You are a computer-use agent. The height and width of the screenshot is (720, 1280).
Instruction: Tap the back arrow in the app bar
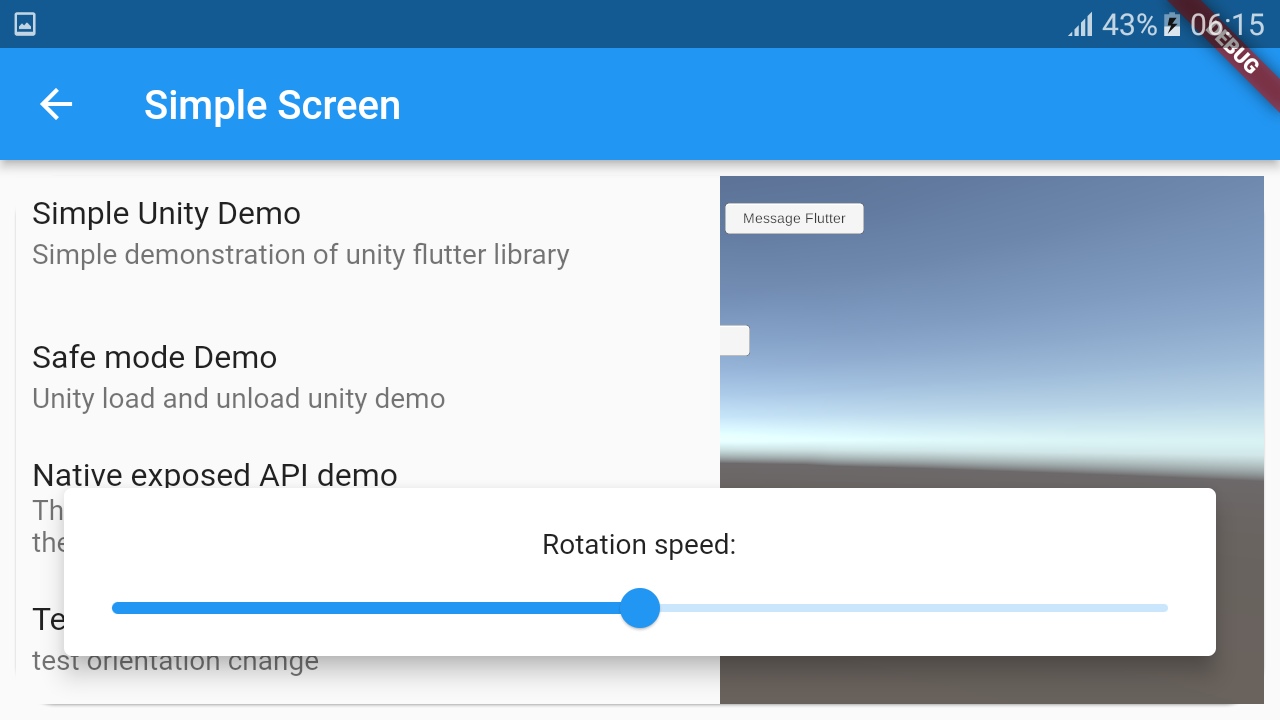[x=55, y=104]
